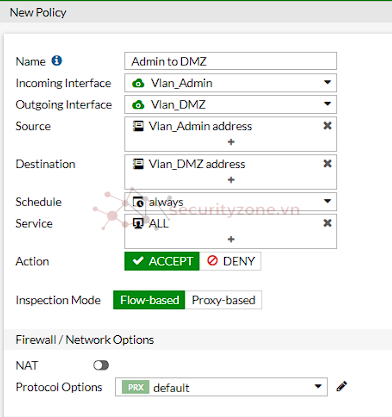The height and width of the screenshot is (417, 392).
Task: Click the PRX badge in Protocol Options
Action: (x=135, y=387)
